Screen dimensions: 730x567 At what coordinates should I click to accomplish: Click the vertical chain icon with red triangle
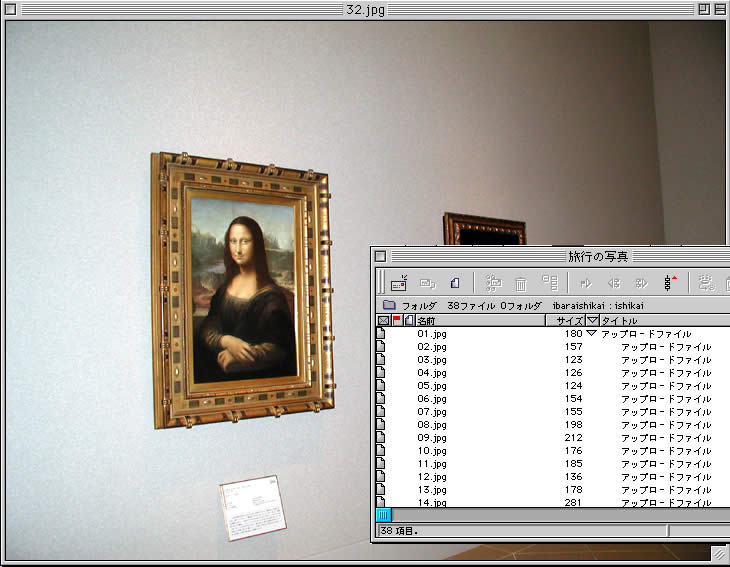click(x=670, y=283)
